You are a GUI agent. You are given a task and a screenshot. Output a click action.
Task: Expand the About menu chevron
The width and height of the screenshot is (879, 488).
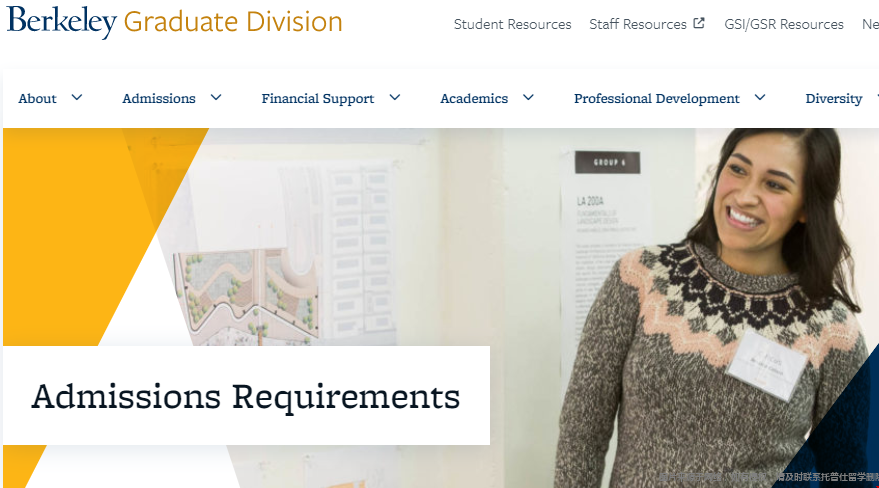coord(77,97)
